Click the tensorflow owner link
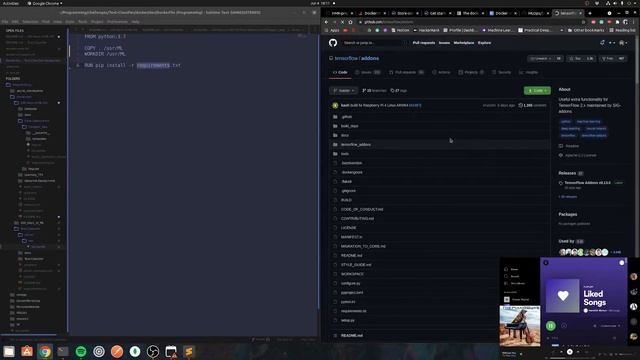Screen dimensions: 640x360 (346, 58)
